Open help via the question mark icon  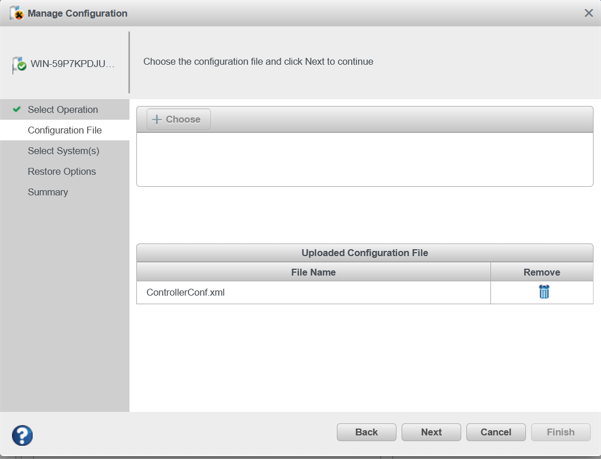tap(22, 435)
